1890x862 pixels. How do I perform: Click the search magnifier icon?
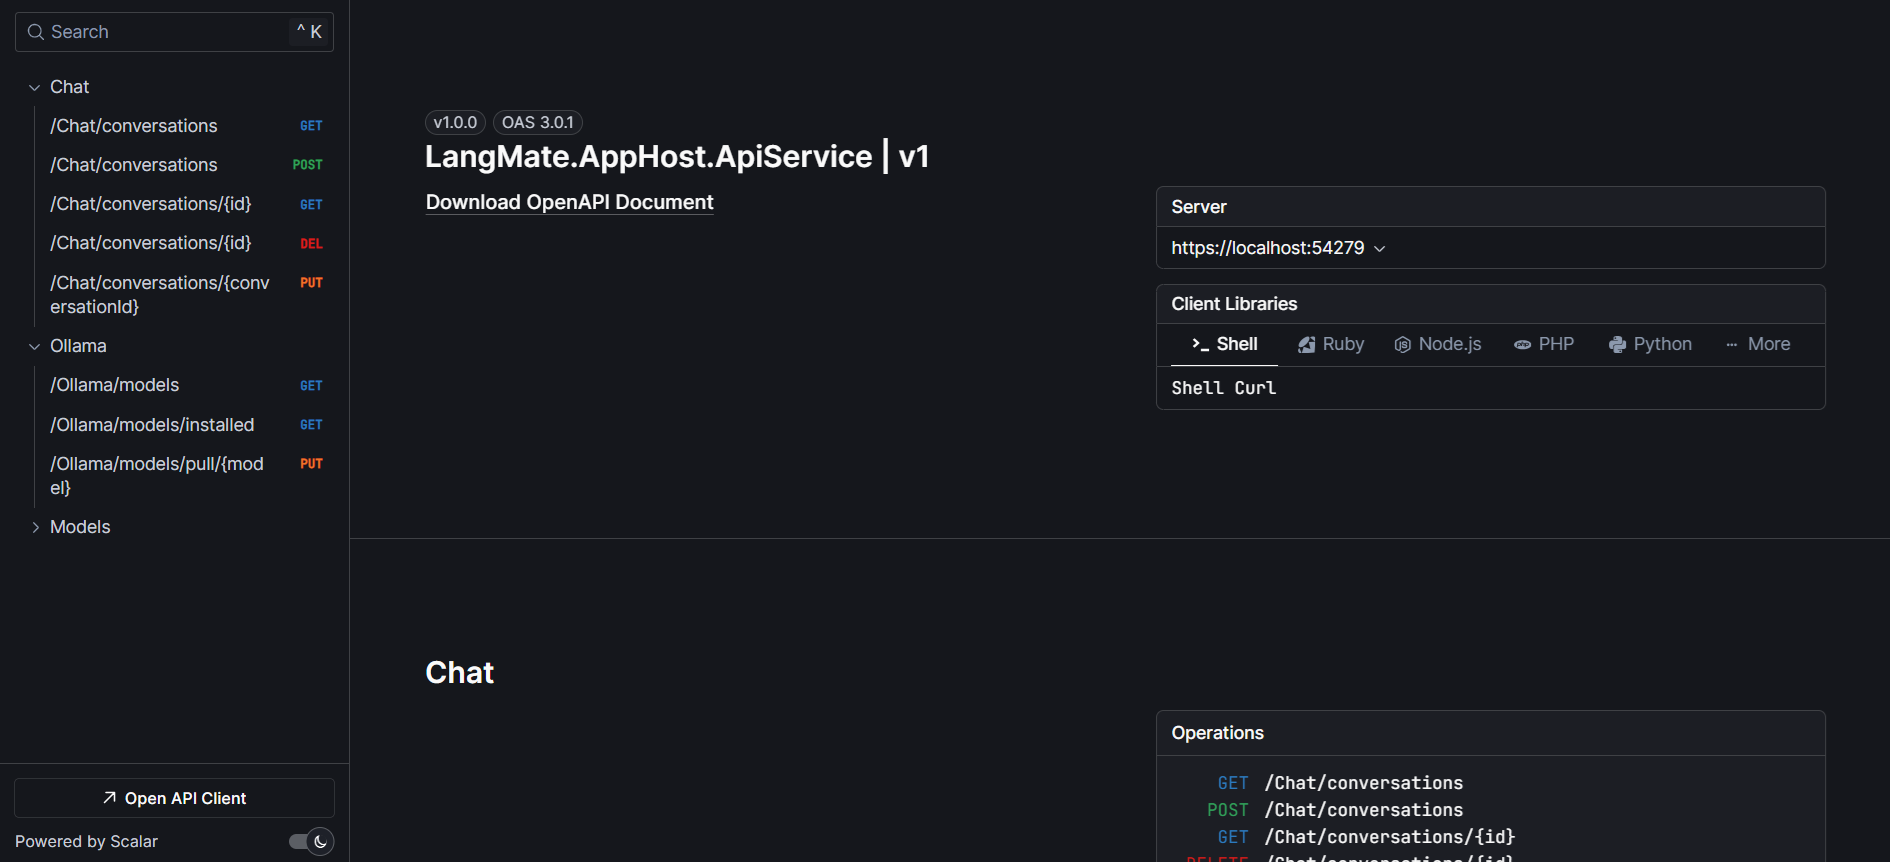click(36, 32)
